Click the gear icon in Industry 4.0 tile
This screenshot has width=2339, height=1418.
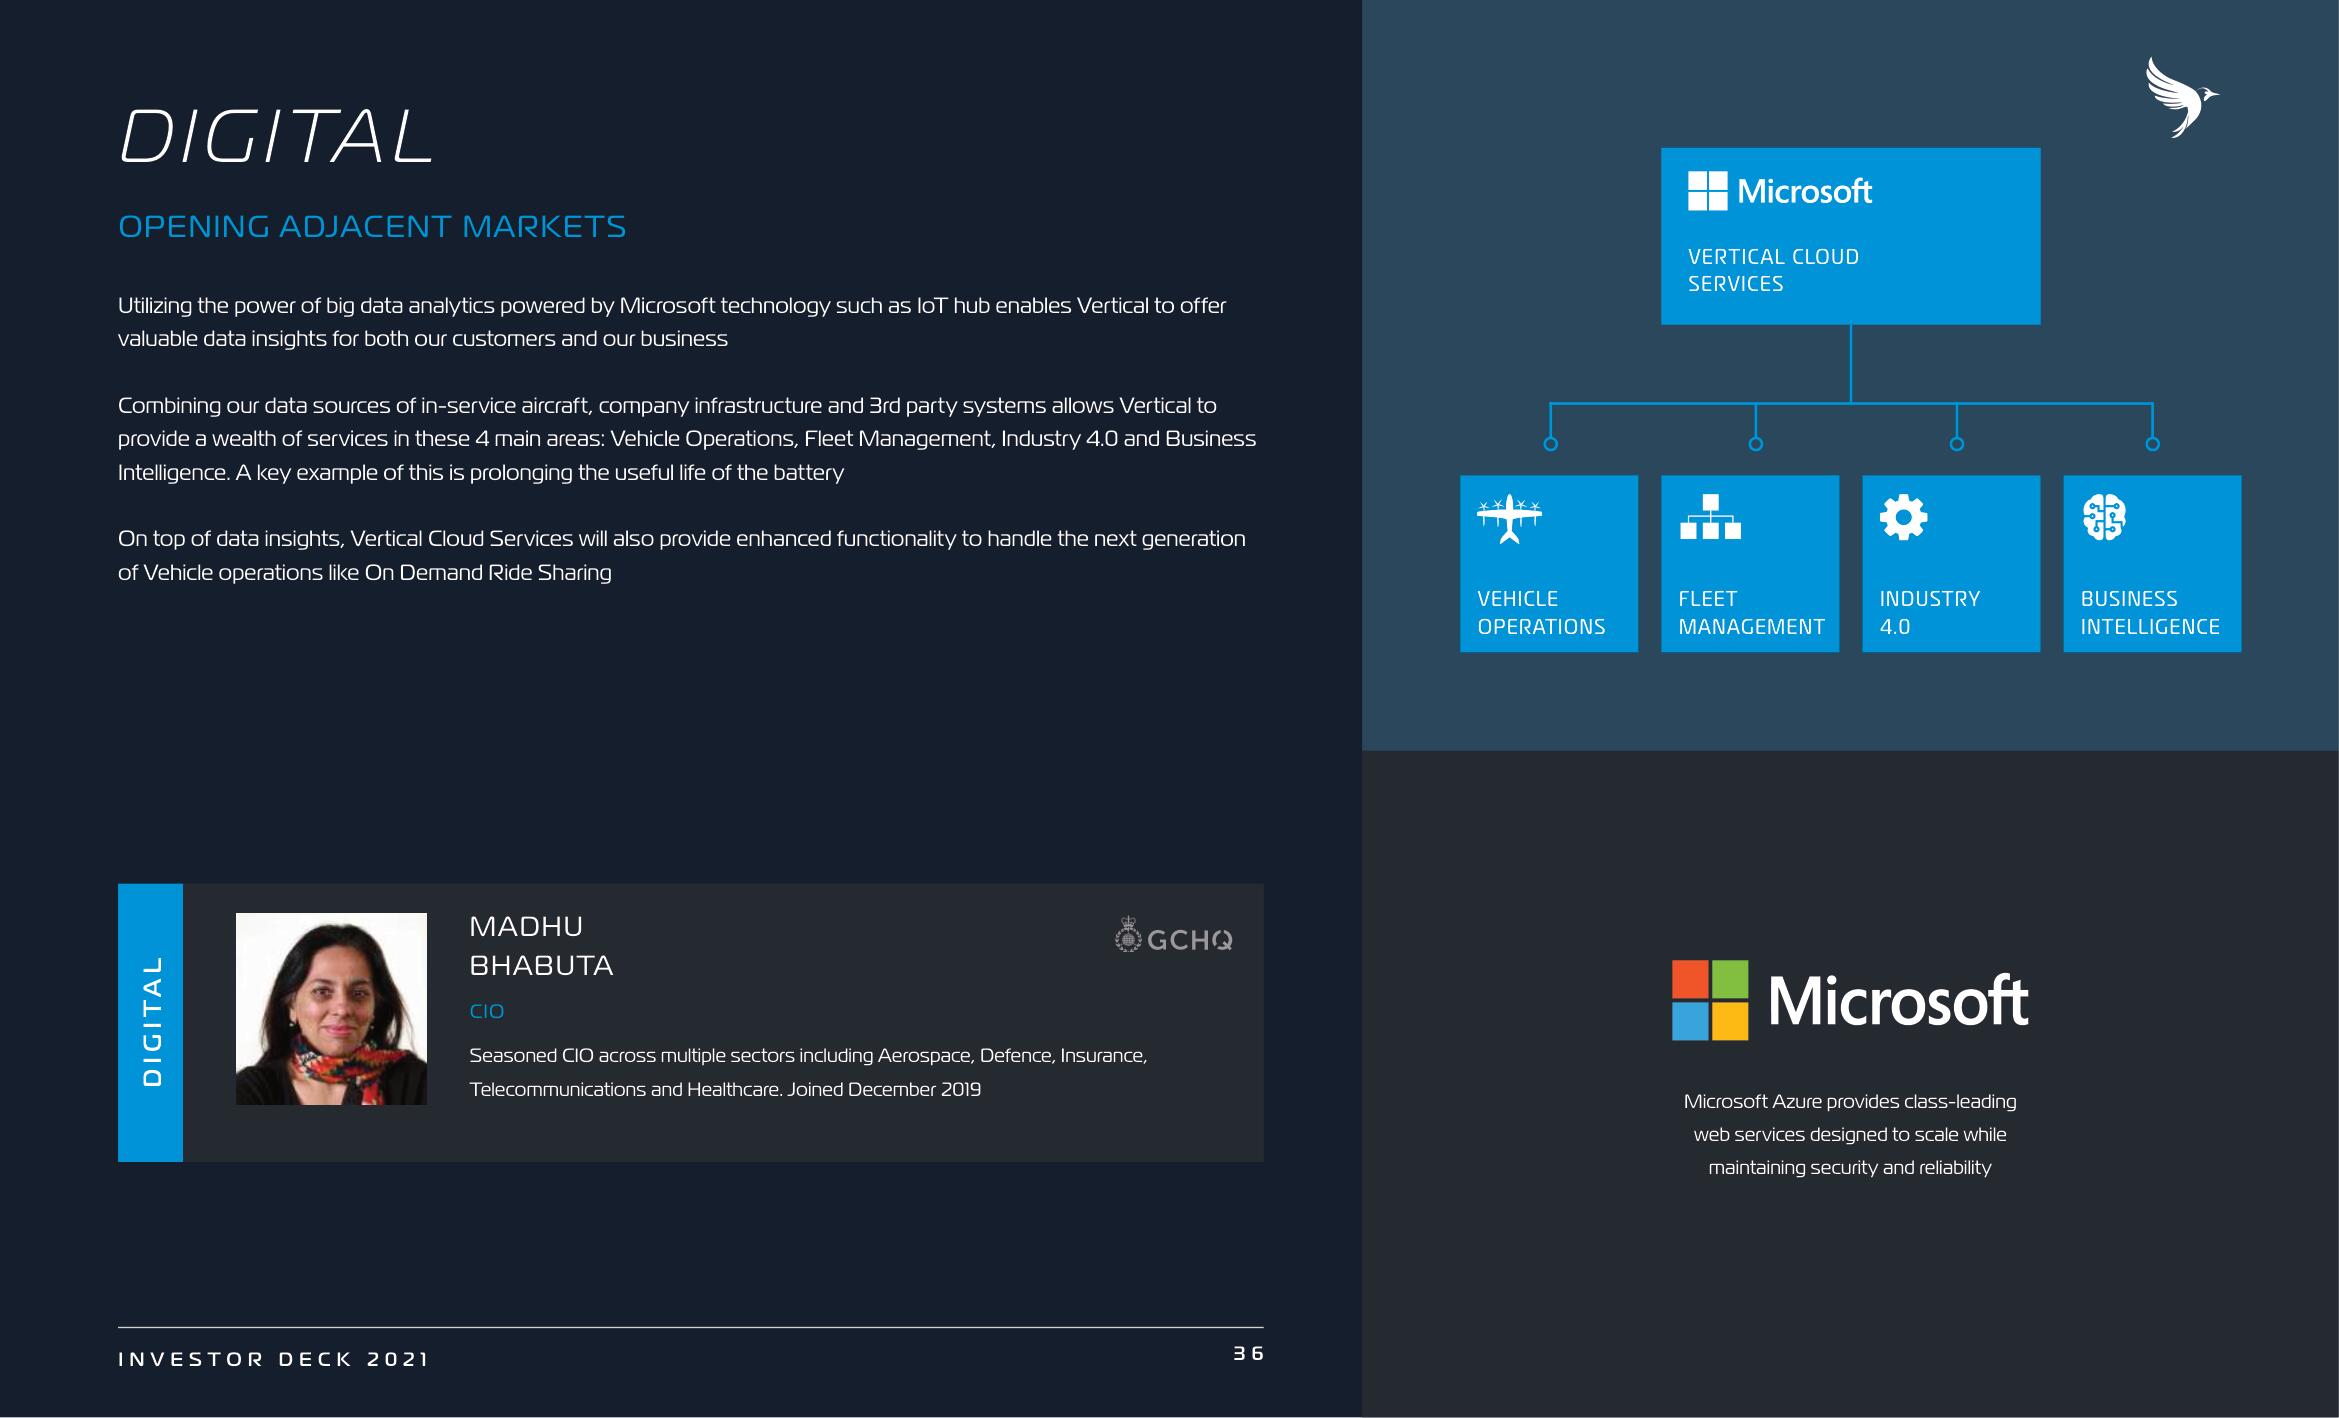[x=1903, y=518]
